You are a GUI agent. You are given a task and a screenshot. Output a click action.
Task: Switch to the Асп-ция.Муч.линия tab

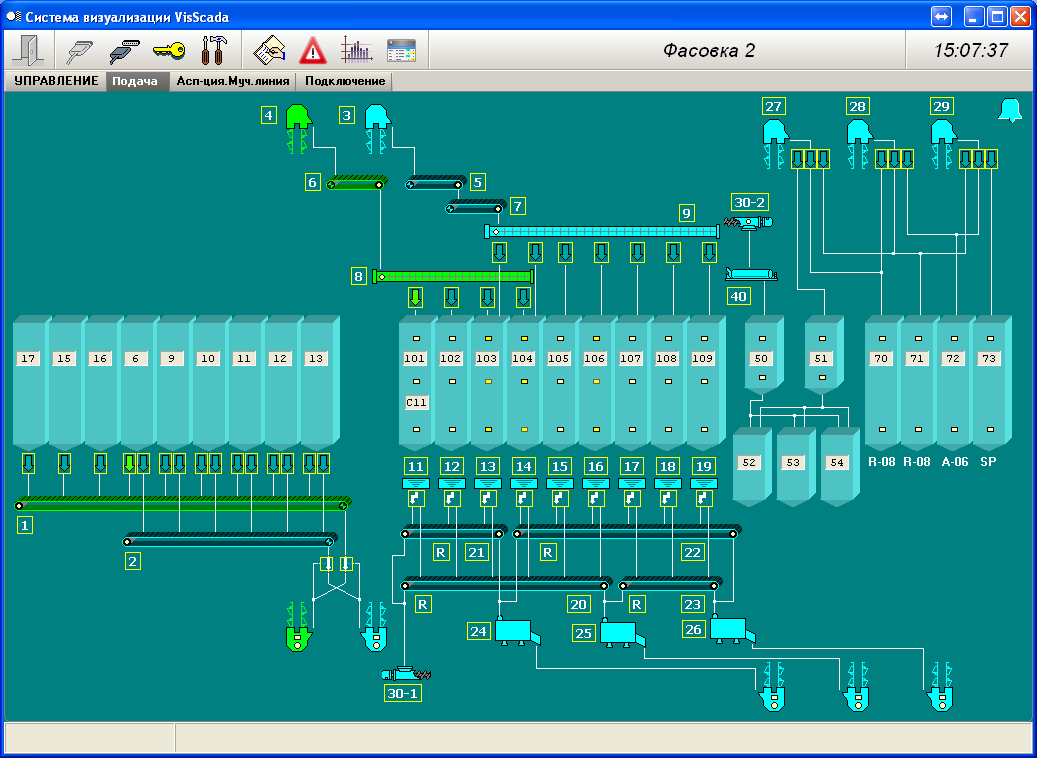pyautogui.click(x=233, y=82)
